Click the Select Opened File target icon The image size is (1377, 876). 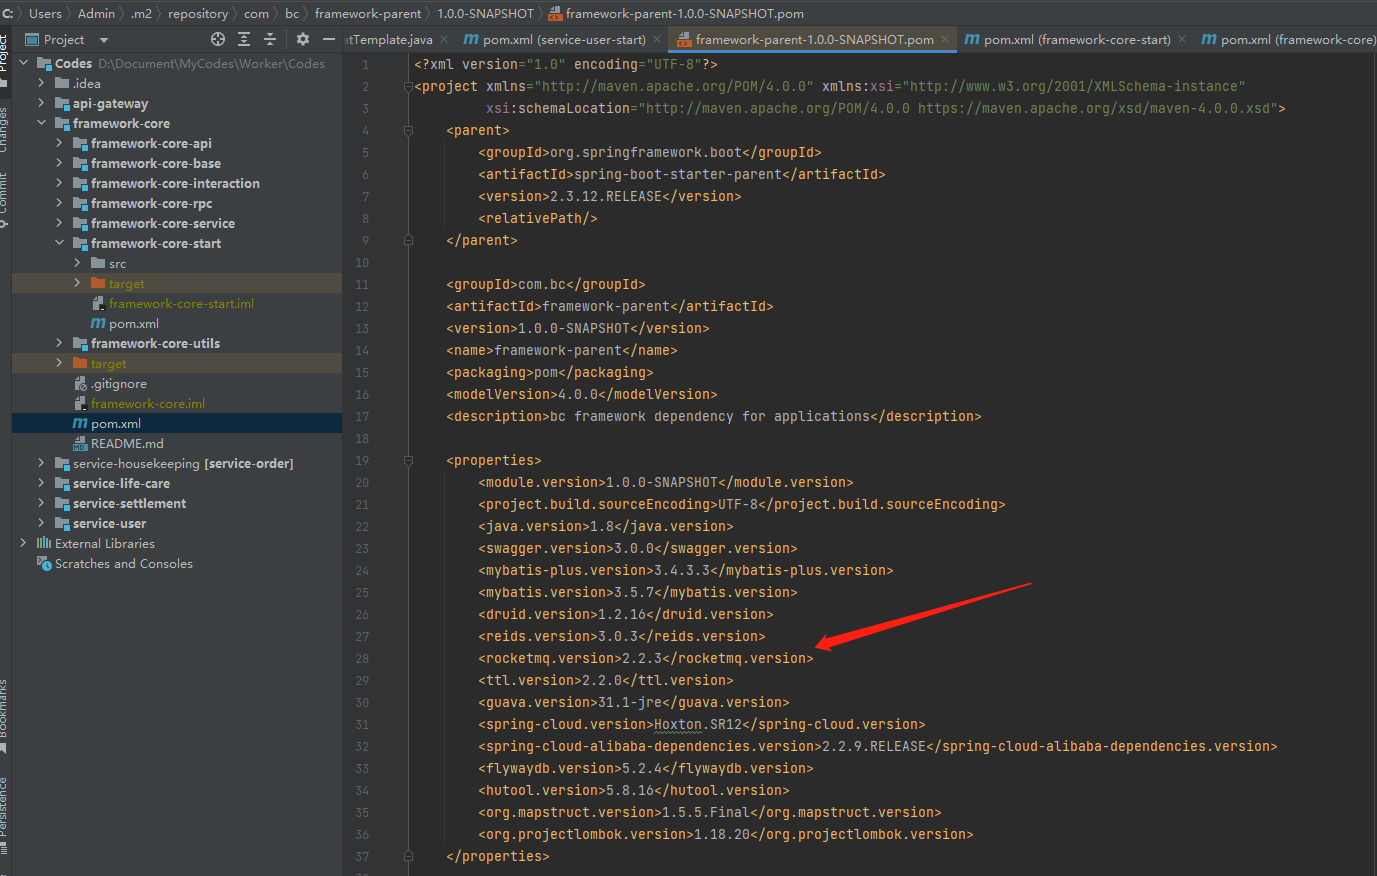click(x=218, y=39)
